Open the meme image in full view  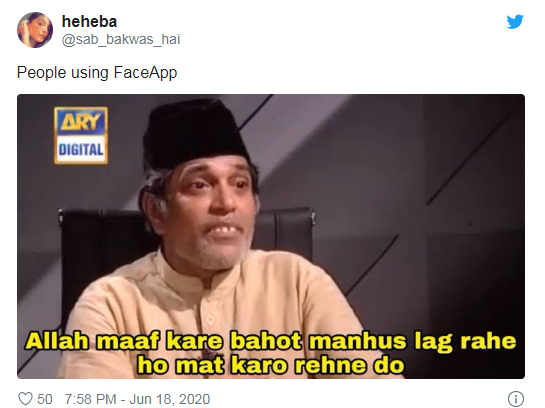point(271,236)
